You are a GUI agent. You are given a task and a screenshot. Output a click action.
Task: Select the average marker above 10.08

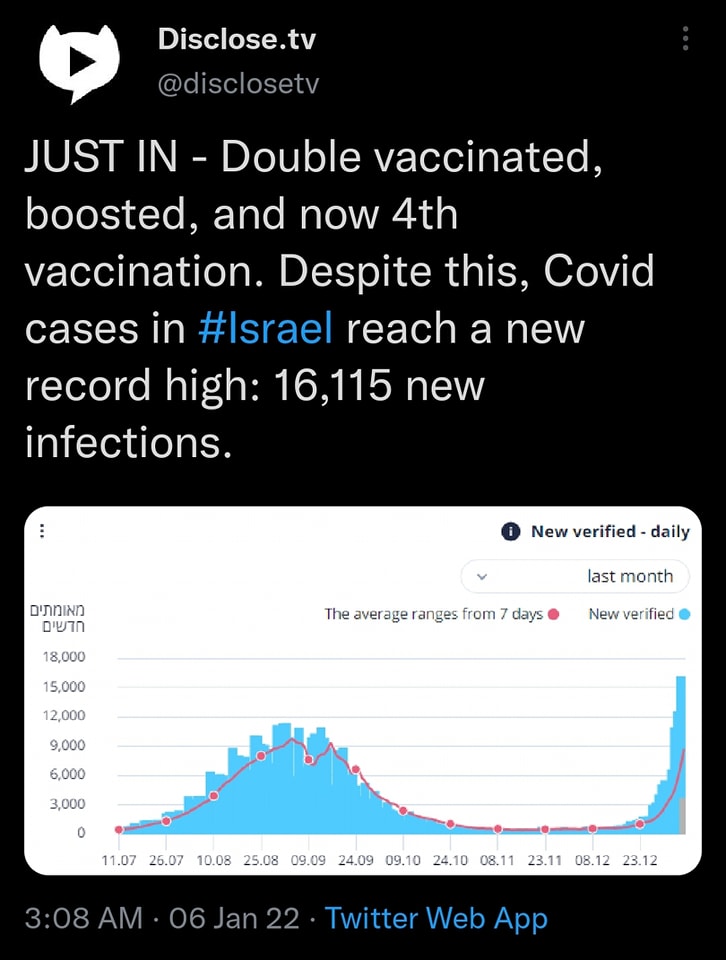pyautogui.click(x=214, y=796)
